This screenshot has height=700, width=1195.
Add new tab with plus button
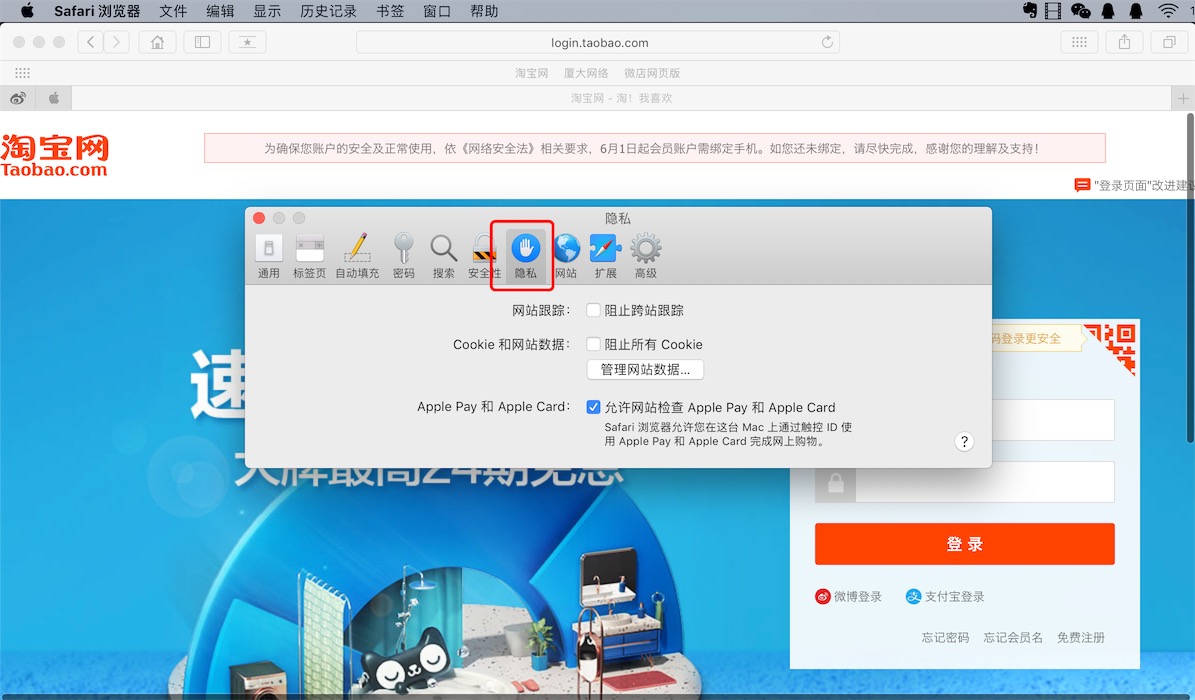(1183, 98)
